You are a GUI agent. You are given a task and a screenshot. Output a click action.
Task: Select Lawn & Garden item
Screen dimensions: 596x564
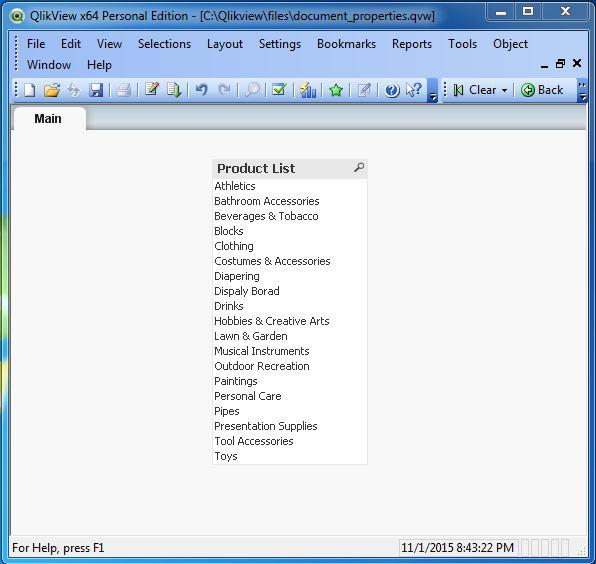point(290,336)
